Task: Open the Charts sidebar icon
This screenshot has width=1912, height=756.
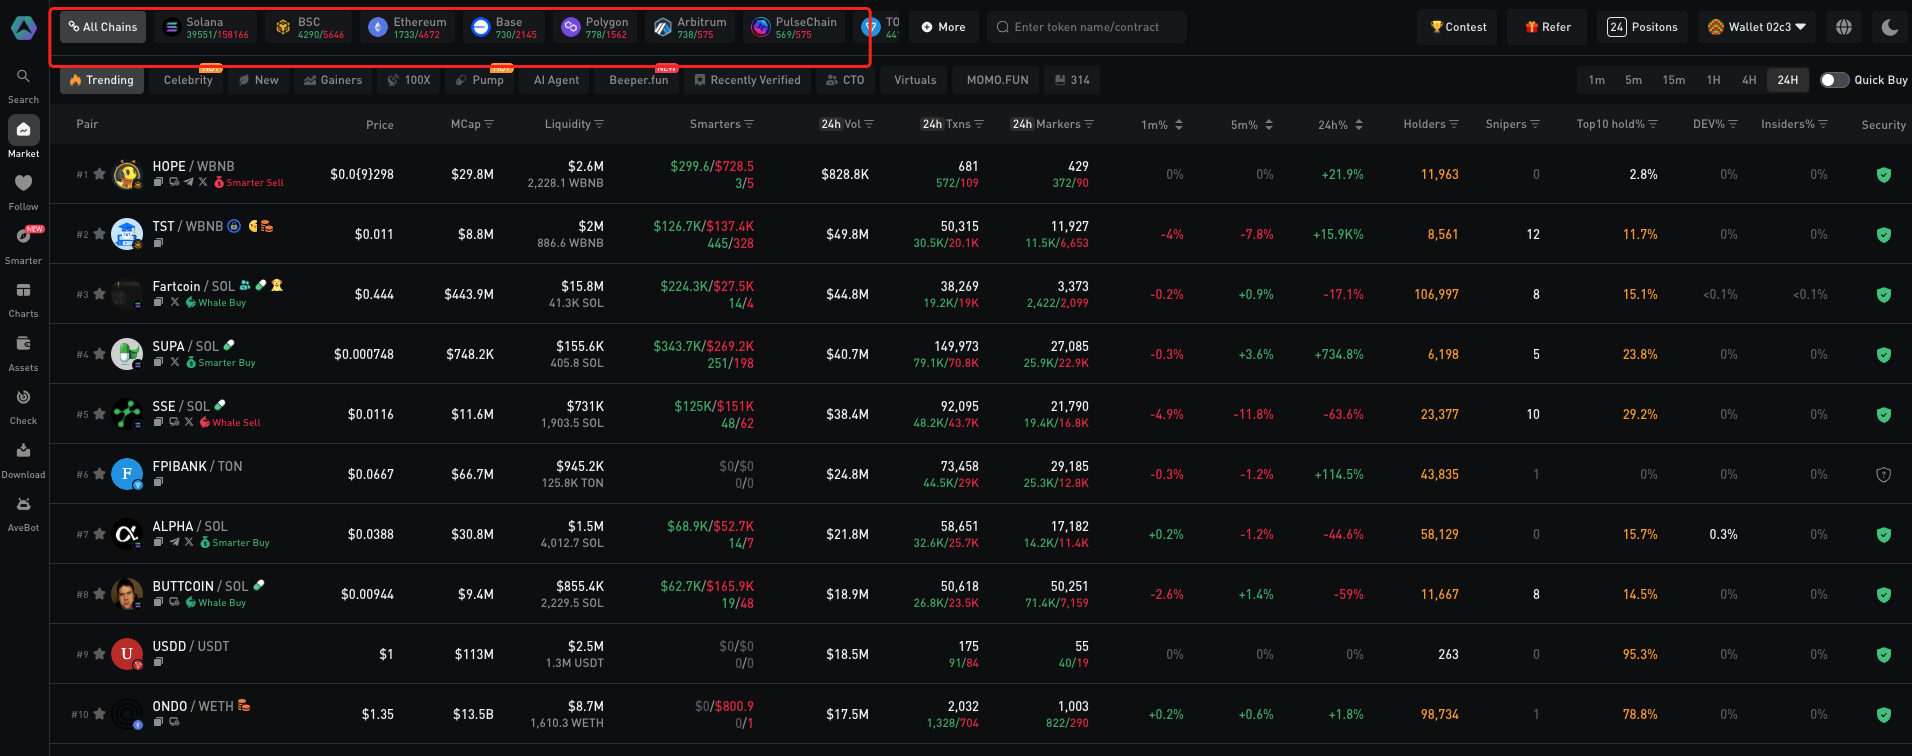Action: (23, 291)
